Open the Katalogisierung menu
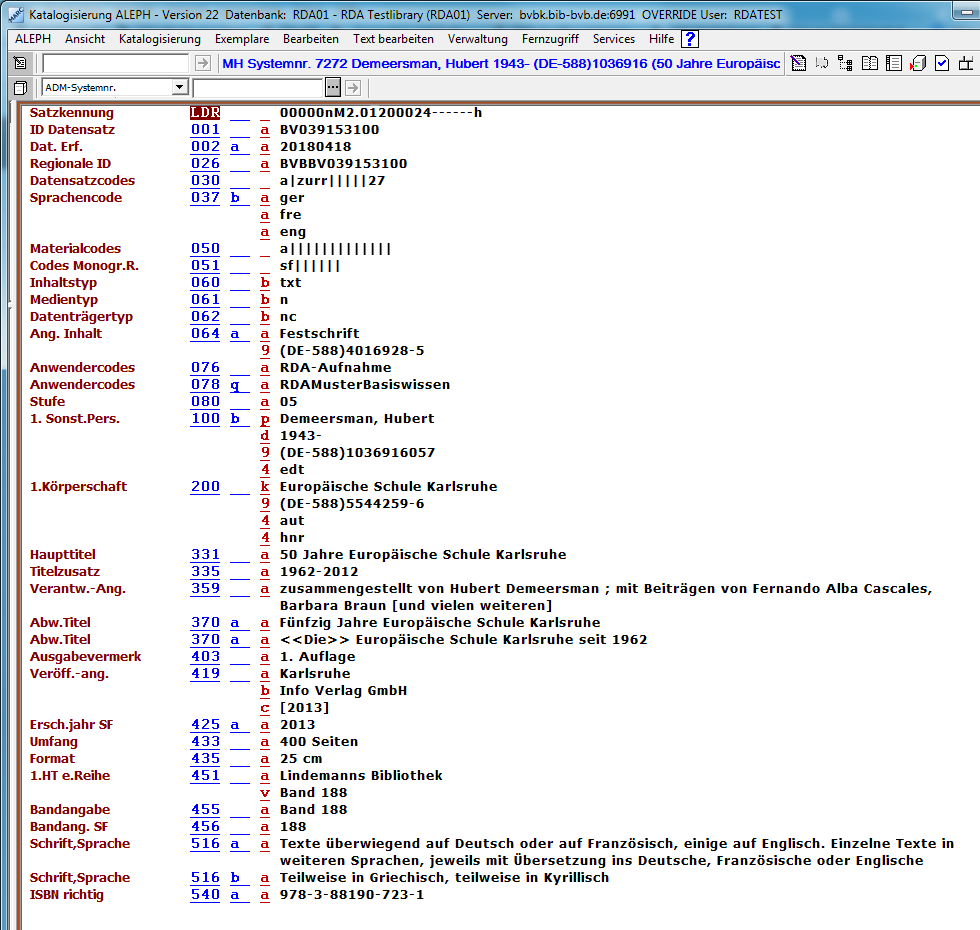Screen dimensions: 980x930 point(159,39)
